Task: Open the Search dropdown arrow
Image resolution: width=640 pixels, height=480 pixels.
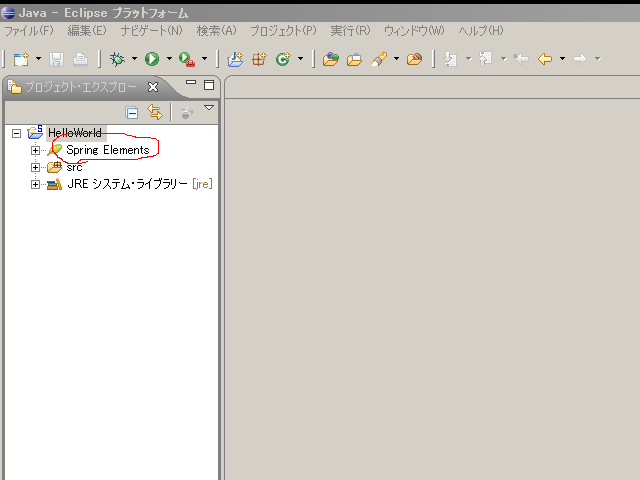Action: click(x=396, y=59)
